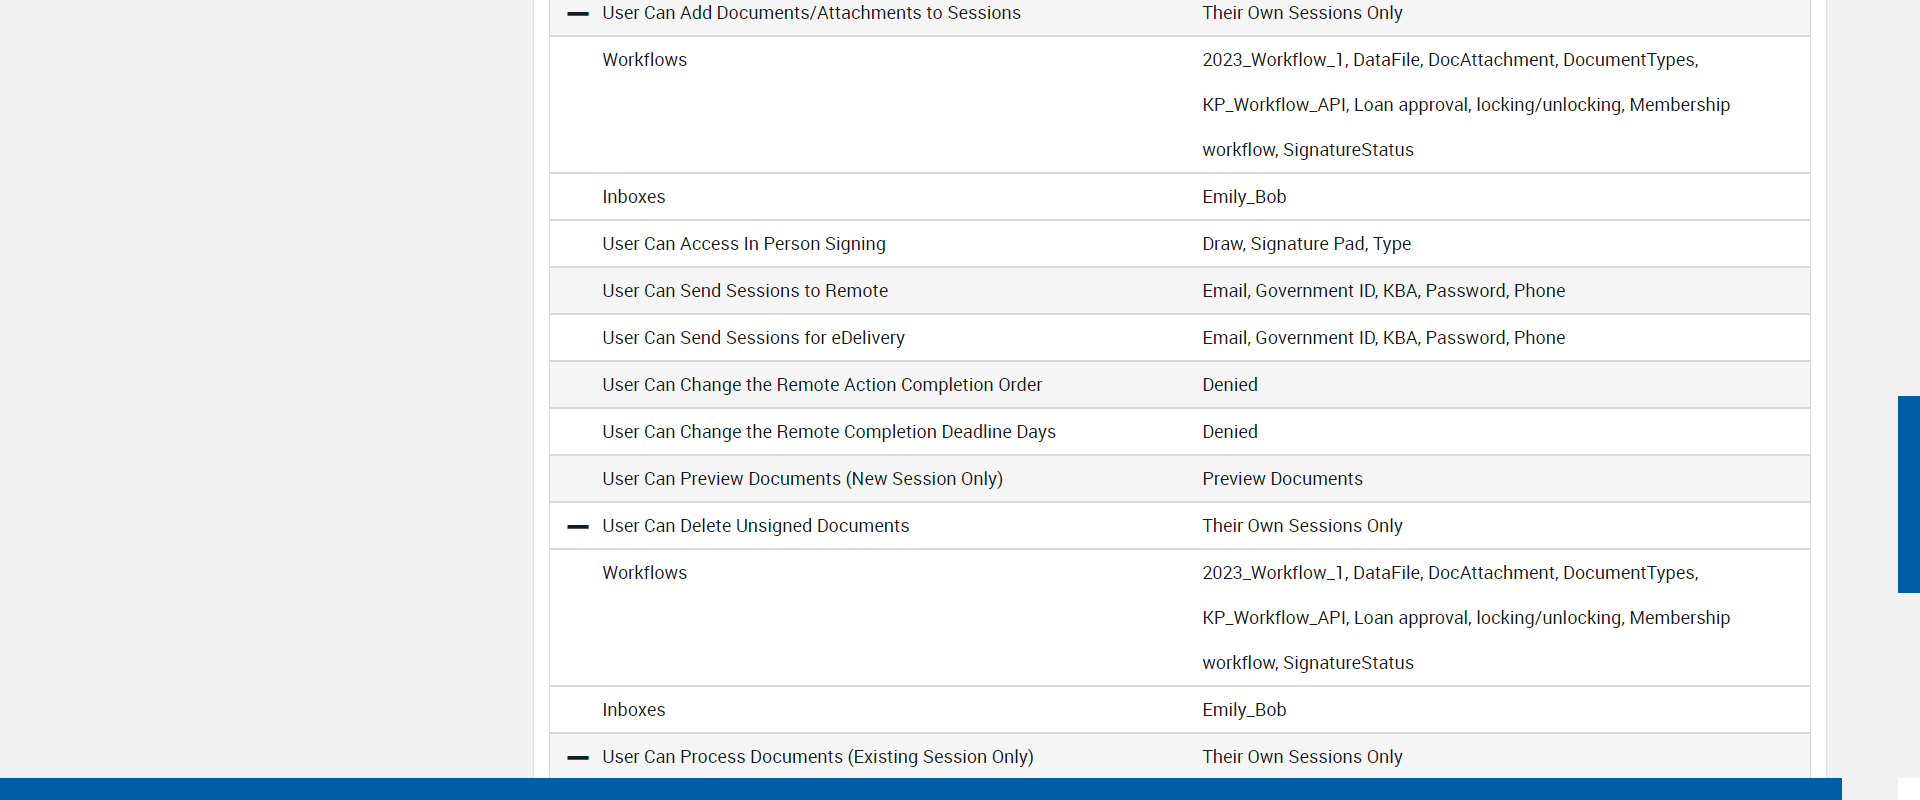Select User Can Change the Remote Action Completion Order
This screenshot has width=1920, height=800.
[x=822, y=385]
